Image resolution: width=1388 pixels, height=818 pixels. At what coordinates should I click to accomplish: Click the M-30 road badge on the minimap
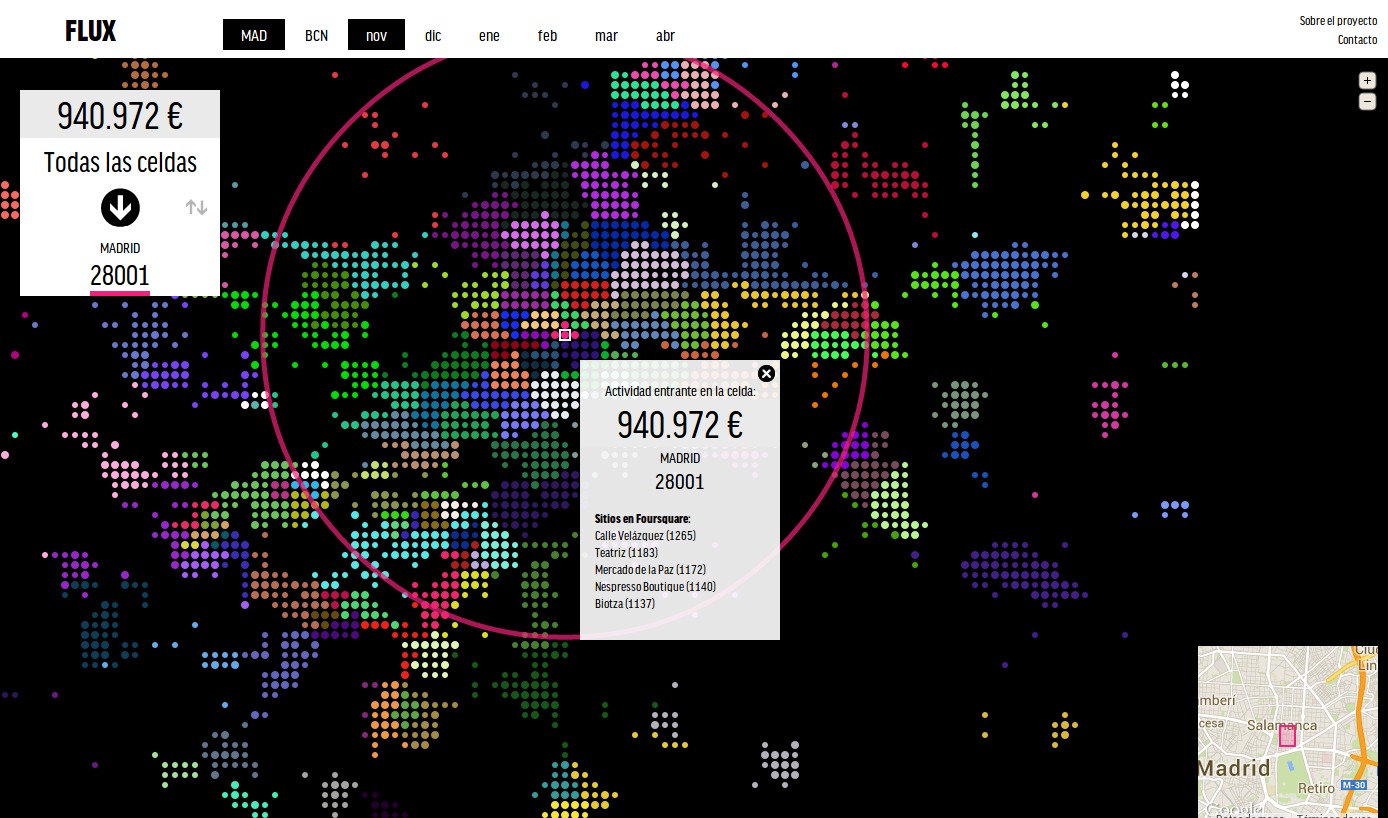click(x=1354, y=785)
